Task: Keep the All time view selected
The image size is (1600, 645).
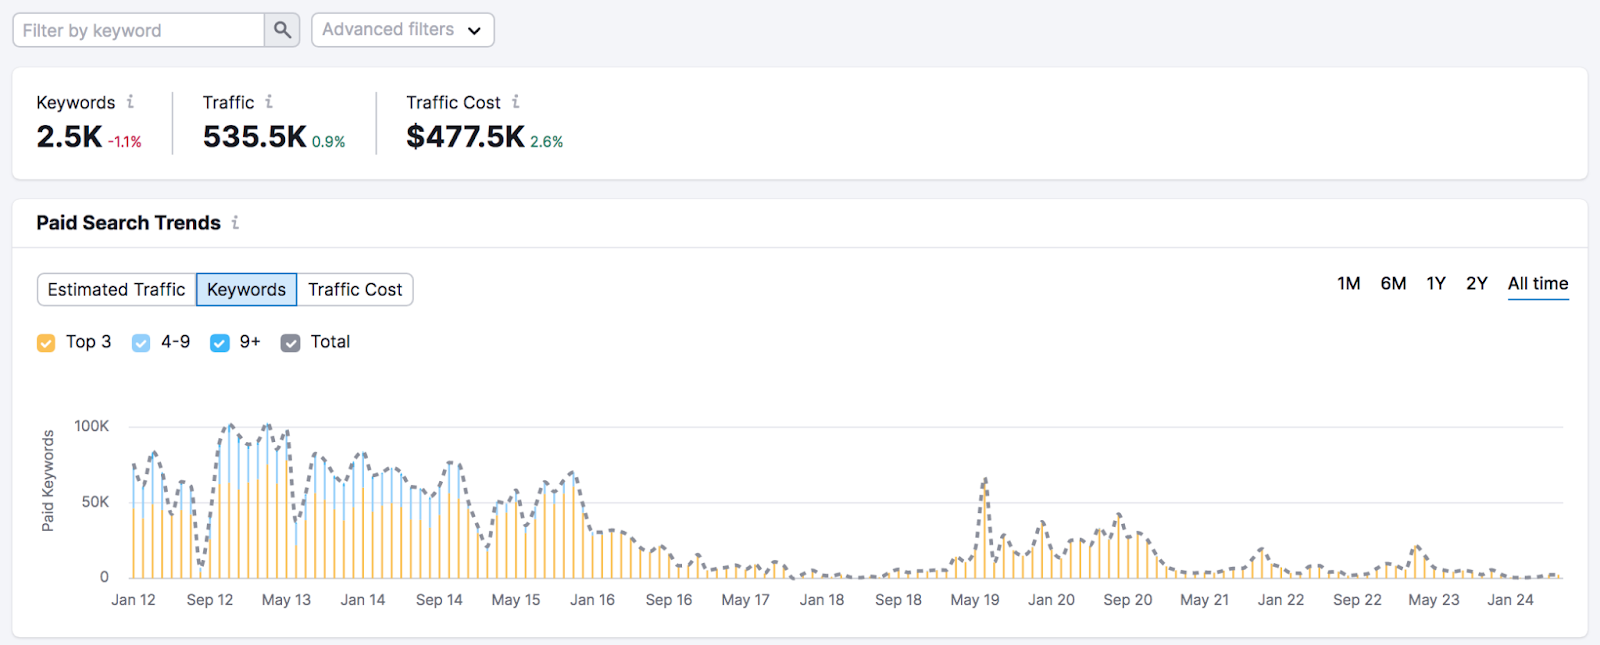Action: tap(1537, 283)
